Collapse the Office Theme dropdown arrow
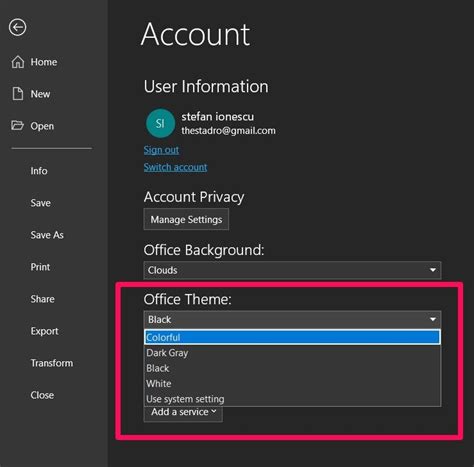Viewport: 474px width, 467px height. 433,319
